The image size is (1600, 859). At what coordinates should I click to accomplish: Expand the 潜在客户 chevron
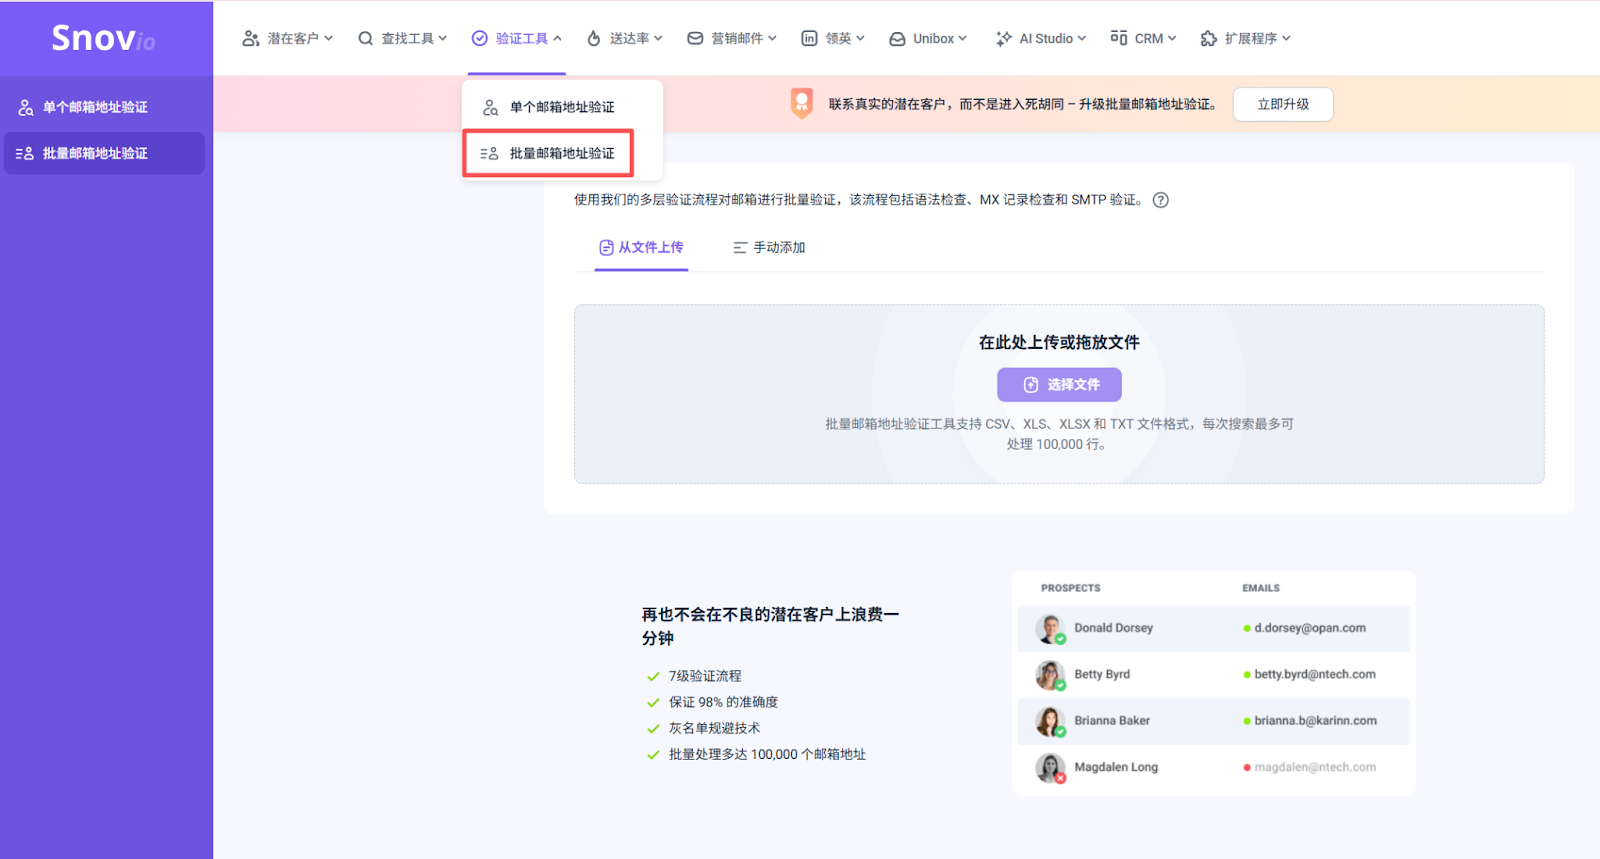(x=328, y=38)
